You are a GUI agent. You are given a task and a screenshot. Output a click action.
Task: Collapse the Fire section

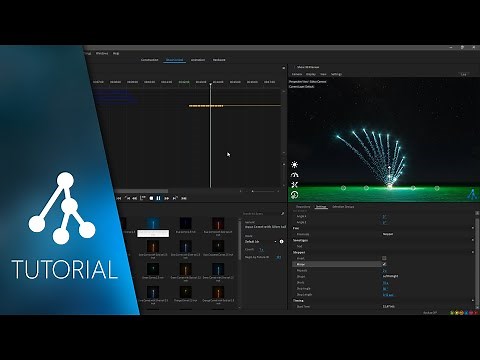pyautogui.click(x=473, y=228)
